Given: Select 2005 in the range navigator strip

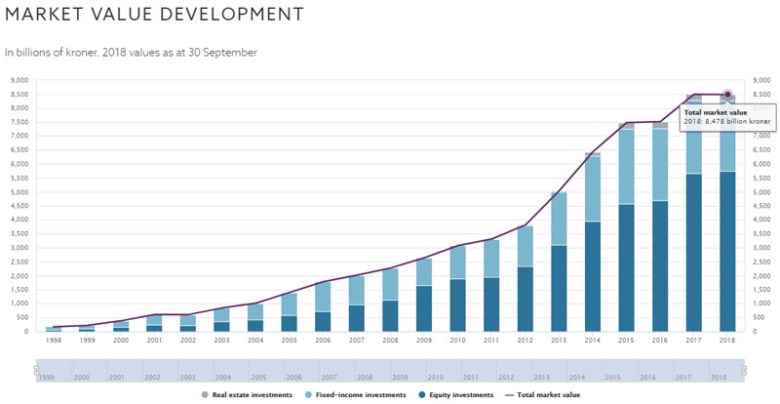Looking at the screenshot, I should 256,378.
